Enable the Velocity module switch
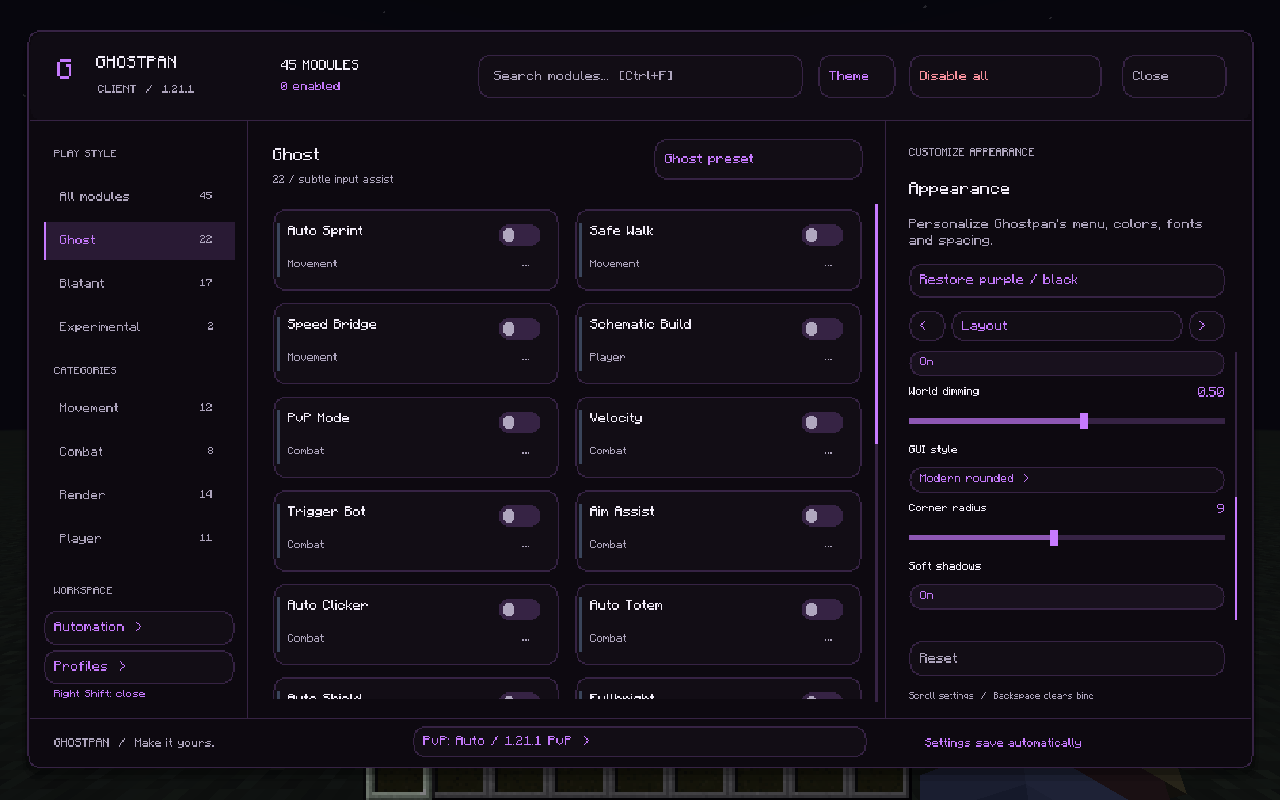This screenshot has height=800, width=1280. (822, 422)
